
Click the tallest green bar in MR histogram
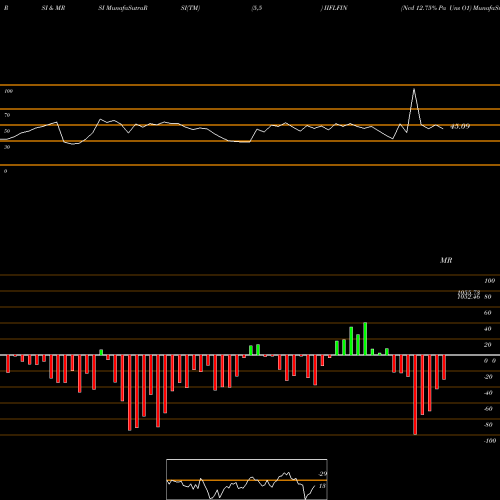pos(365,339)
